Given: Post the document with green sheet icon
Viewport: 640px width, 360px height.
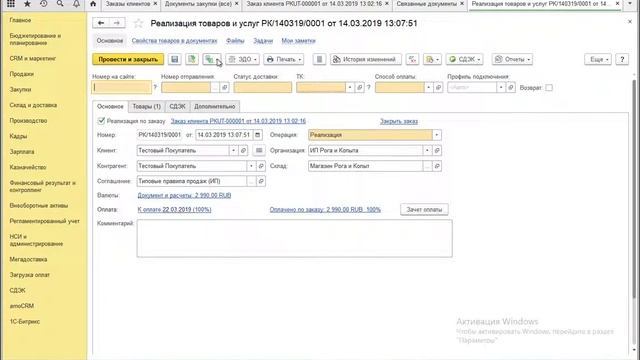Looking at the screenshot, I should pyautogui.click(x=192, y=59).
